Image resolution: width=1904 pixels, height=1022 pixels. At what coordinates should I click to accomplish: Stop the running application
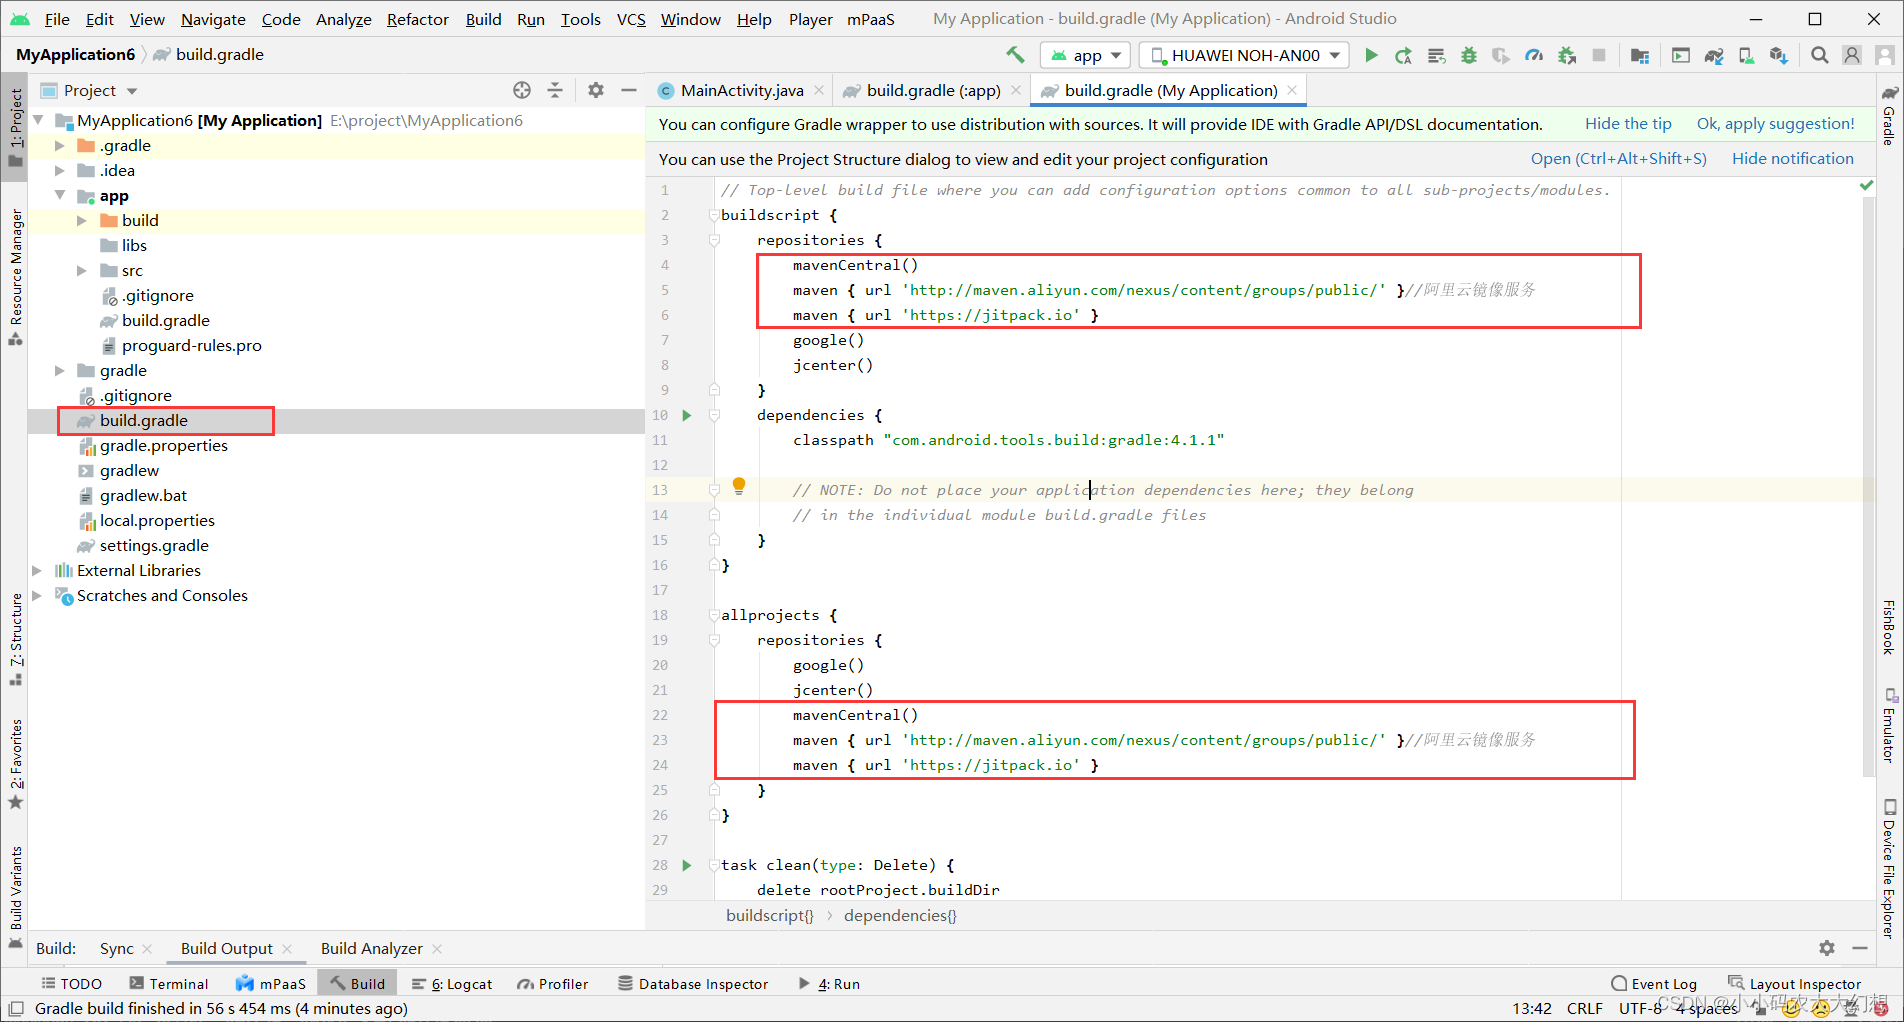point(1598,55)
